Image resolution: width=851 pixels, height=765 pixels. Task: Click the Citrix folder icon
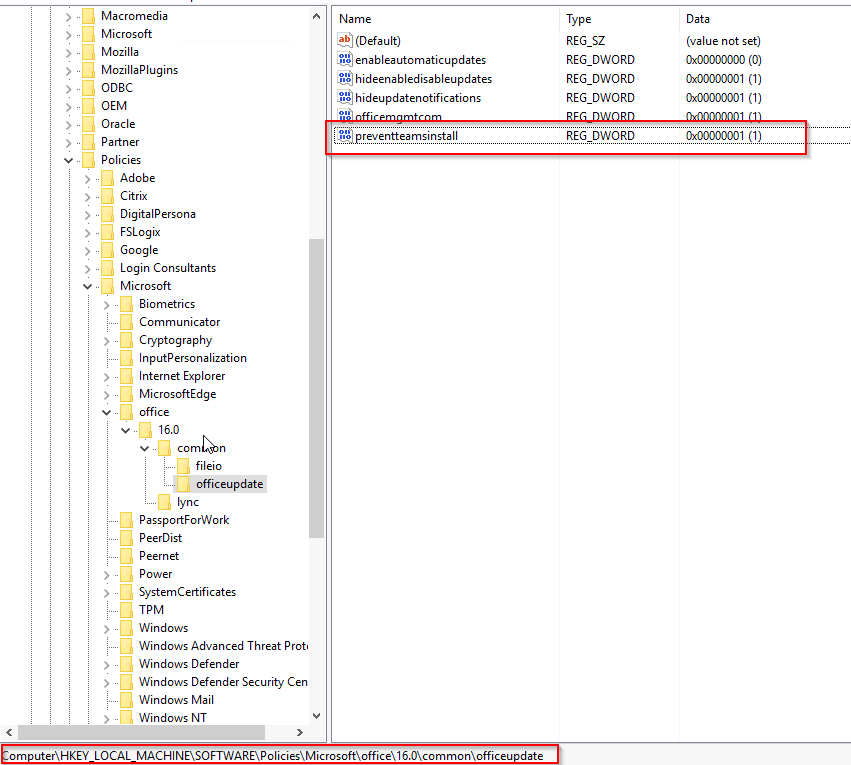(107, 196)
